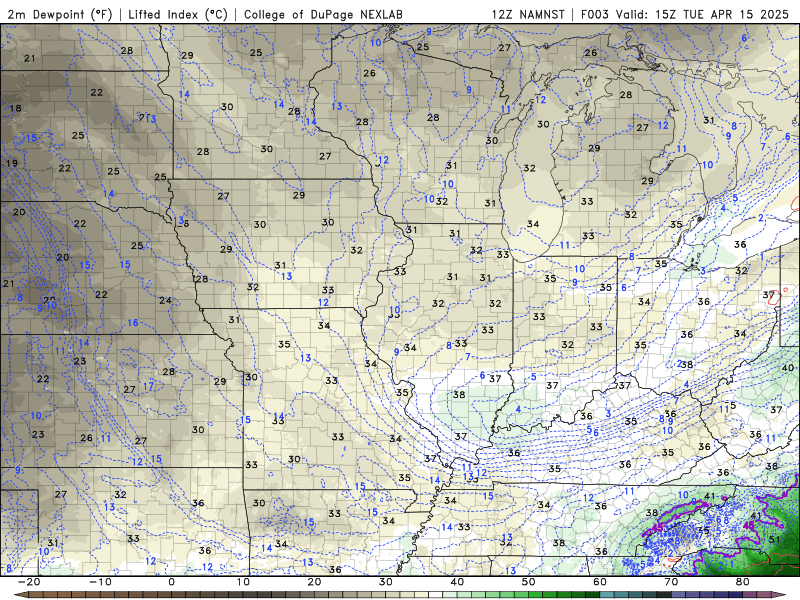Click the right arrow end of the color bar
The width and height of the screenshot is (800, 600).
(x=781, y=595)
